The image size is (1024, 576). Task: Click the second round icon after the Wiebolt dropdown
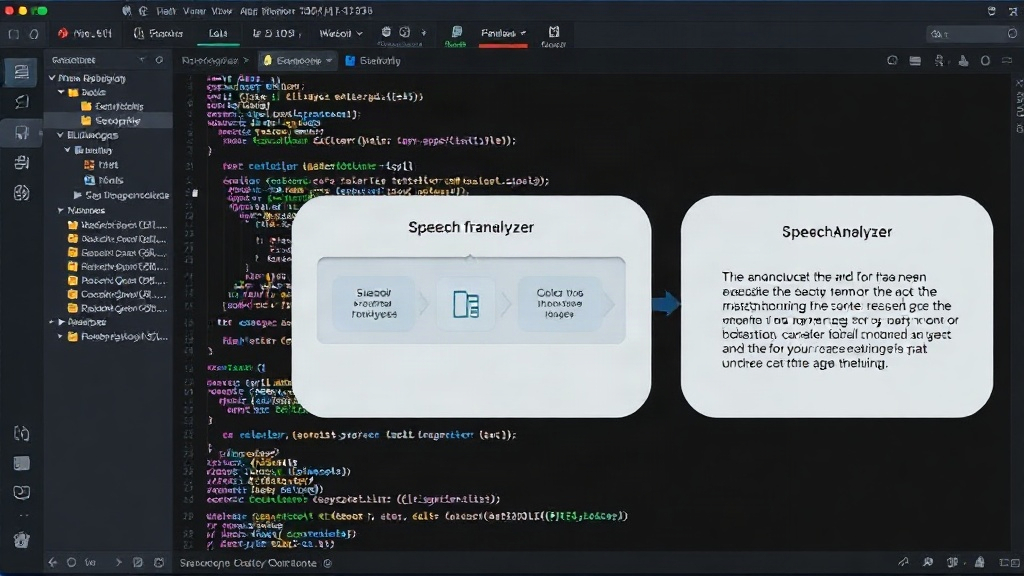pos(405,32)
